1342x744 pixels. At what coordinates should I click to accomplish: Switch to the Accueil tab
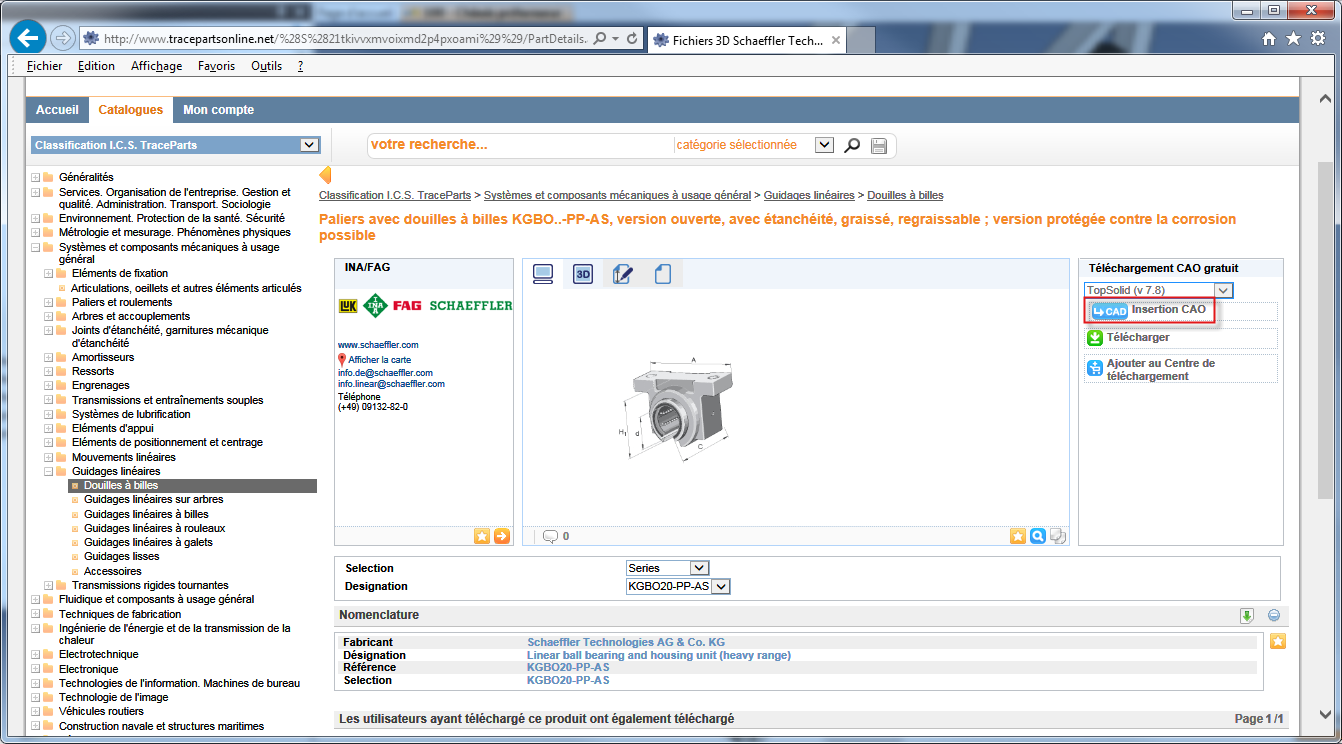[57, 110]
